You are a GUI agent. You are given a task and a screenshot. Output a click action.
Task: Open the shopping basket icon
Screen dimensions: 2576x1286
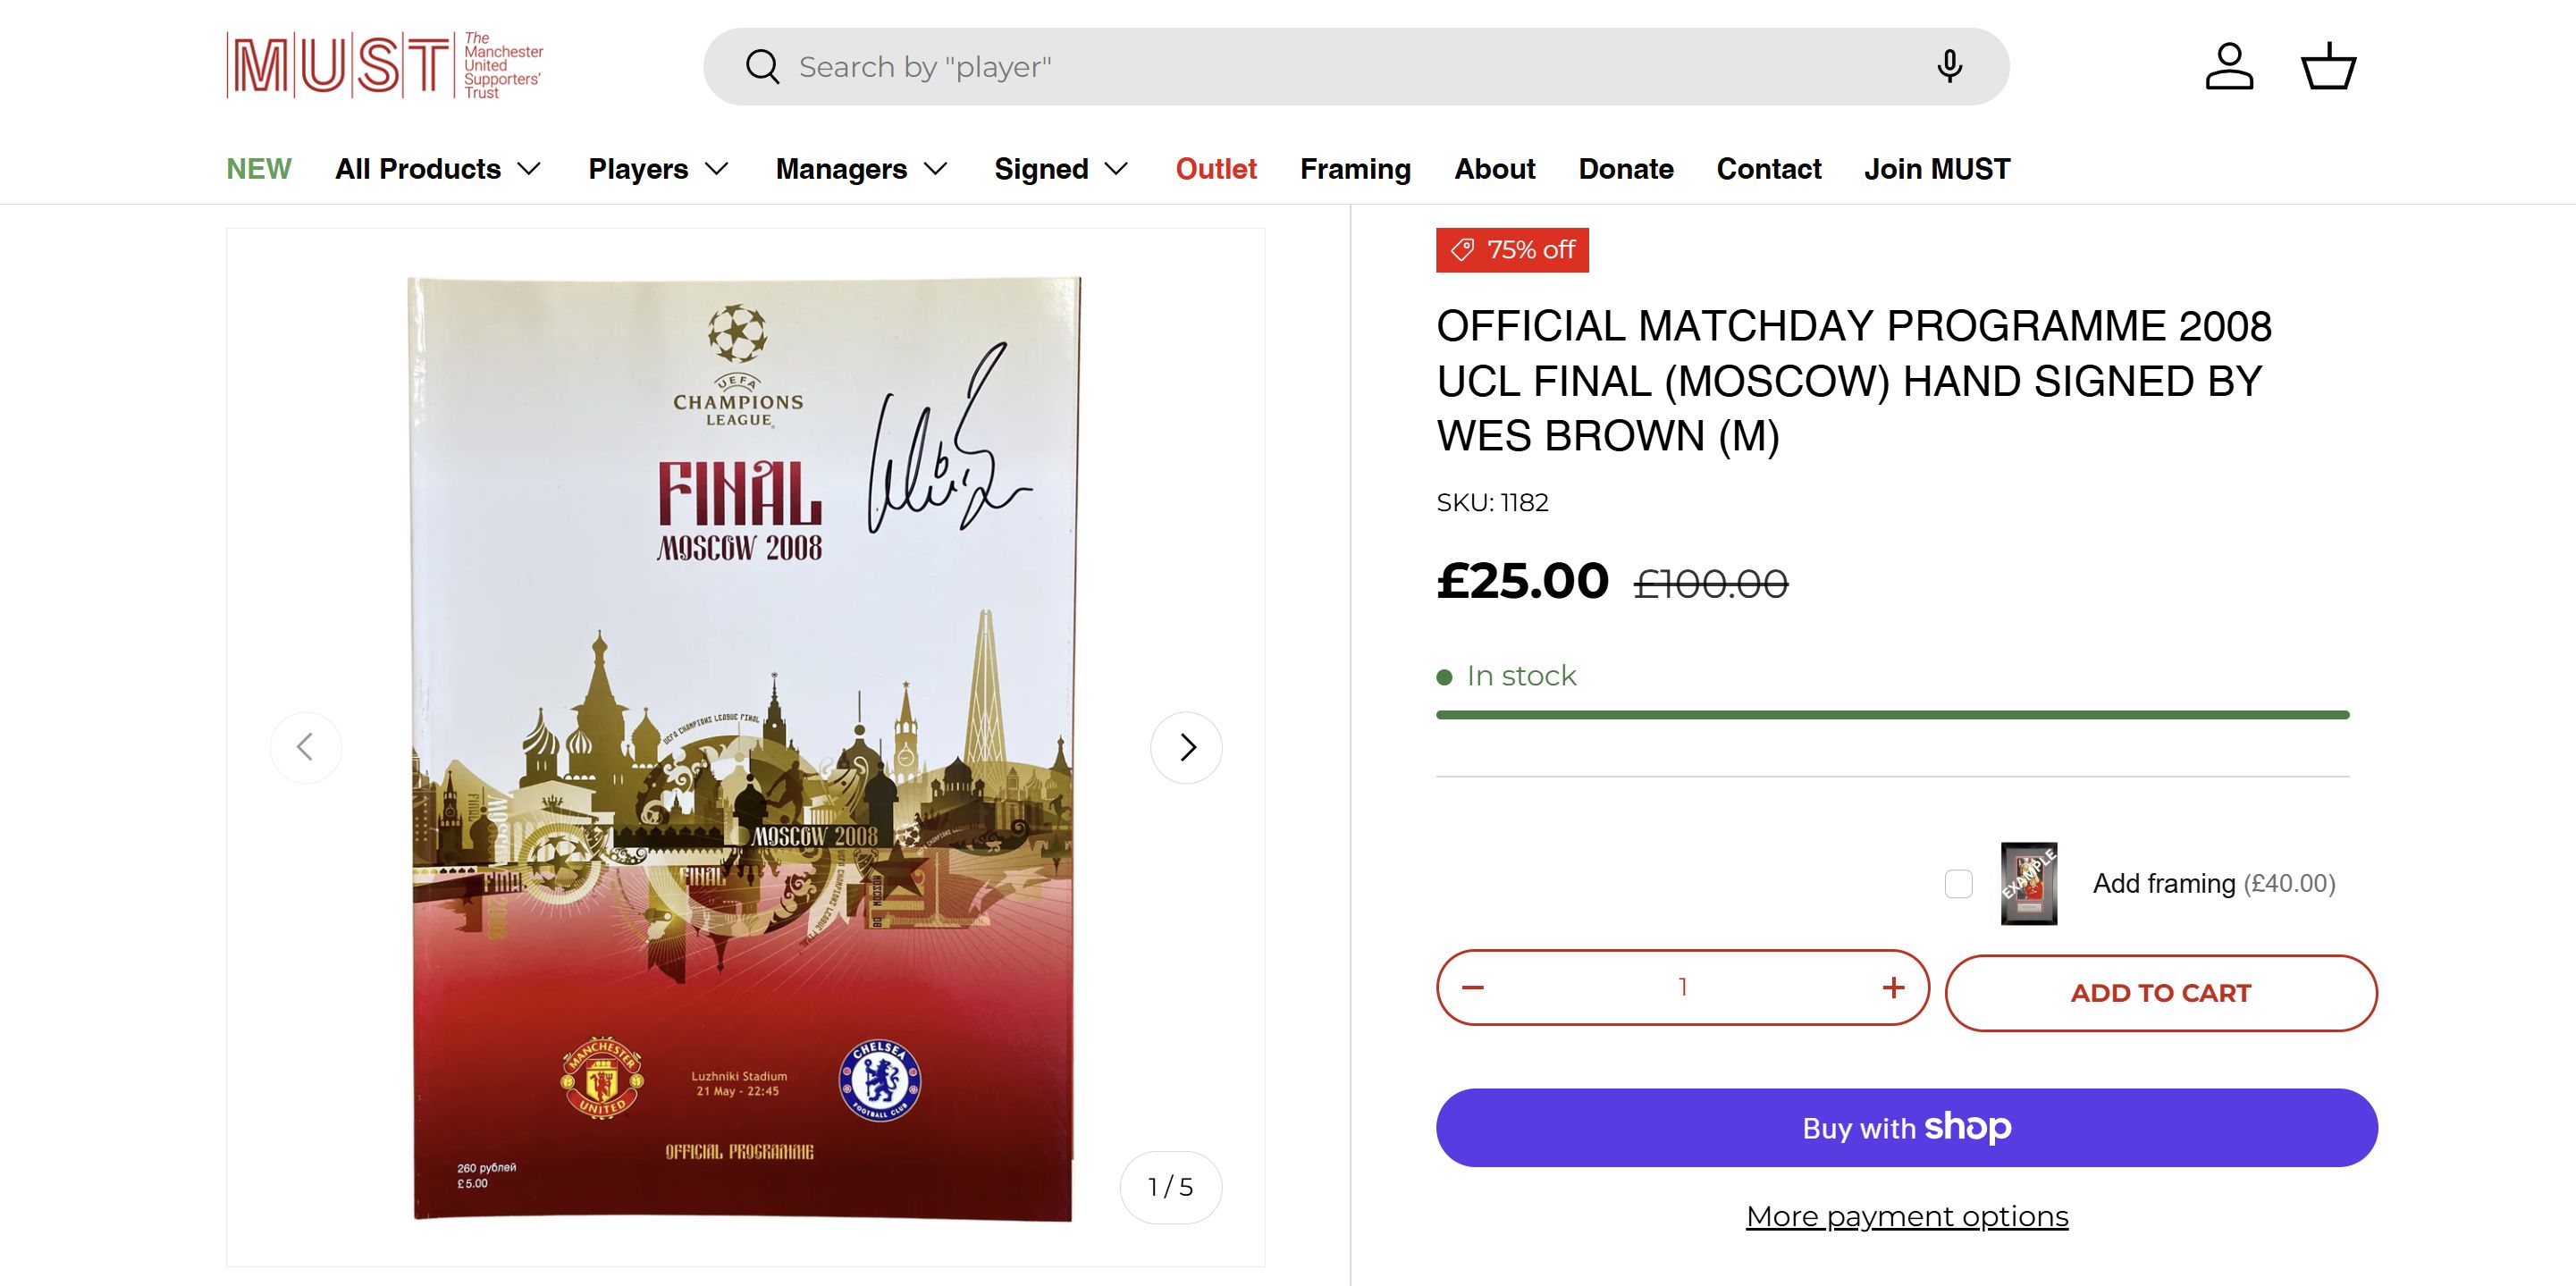(x=2328, y=67)
